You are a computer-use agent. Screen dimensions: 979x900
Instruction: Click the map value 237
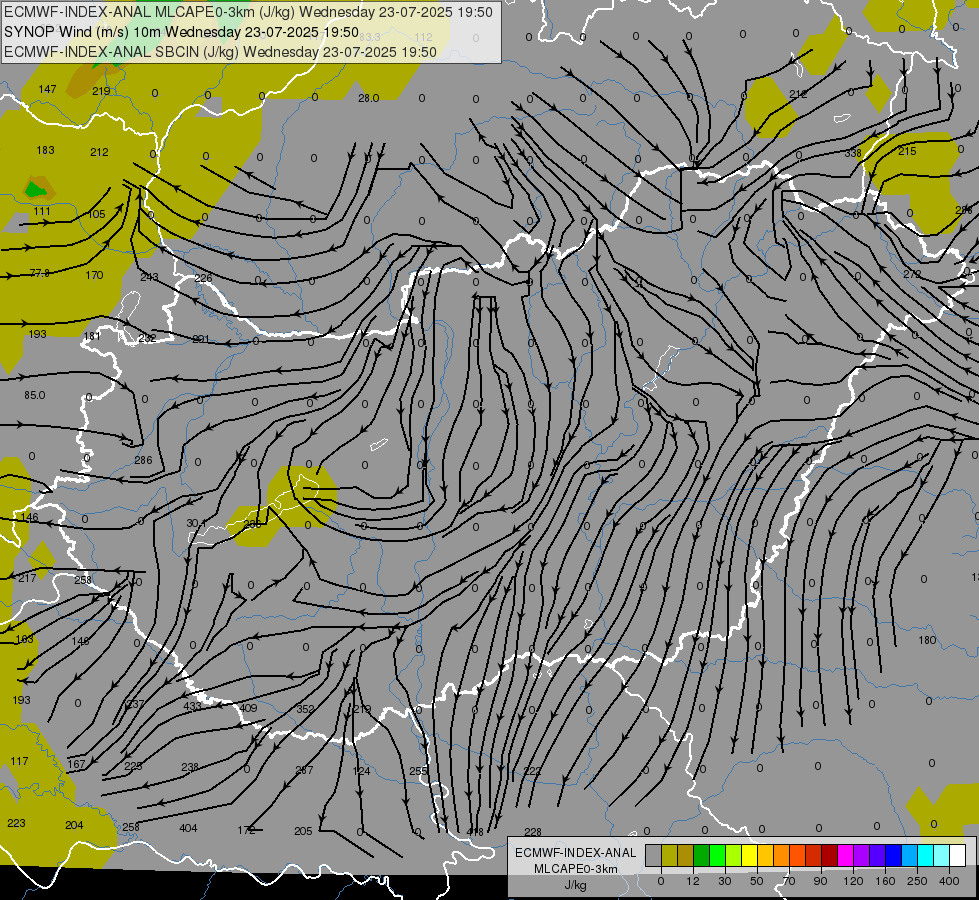135,705
